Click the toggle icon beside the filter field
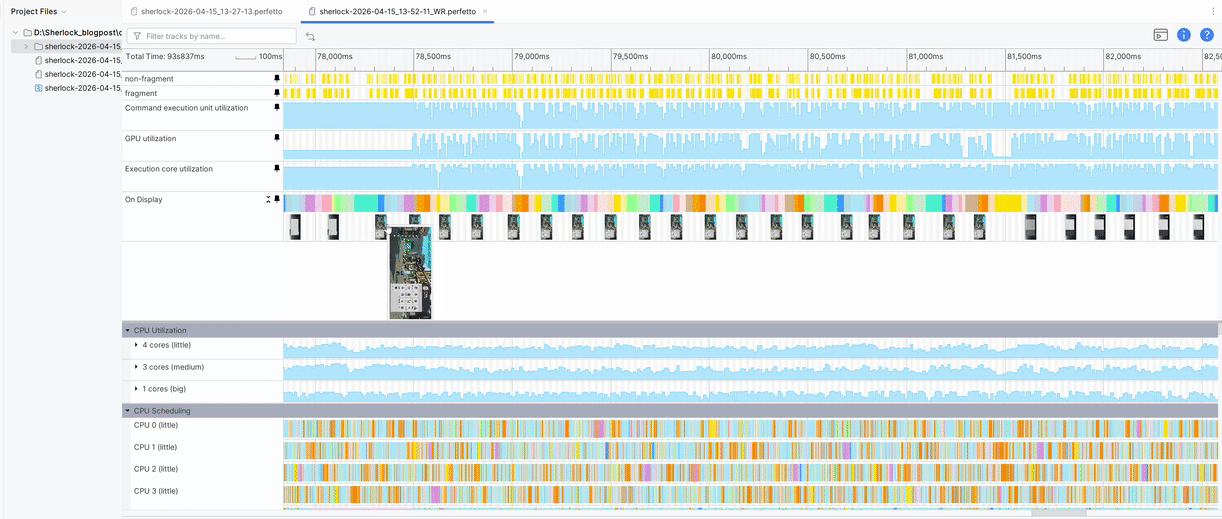This screenshot has height=519, width=1222. (310, 36)
